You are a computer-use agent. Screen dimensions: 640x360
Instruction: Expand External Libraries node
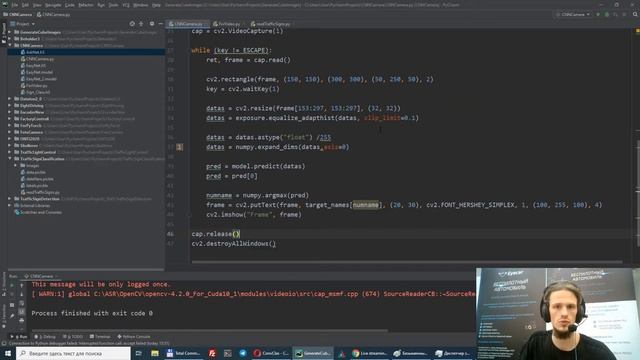(x=9, y=206)
